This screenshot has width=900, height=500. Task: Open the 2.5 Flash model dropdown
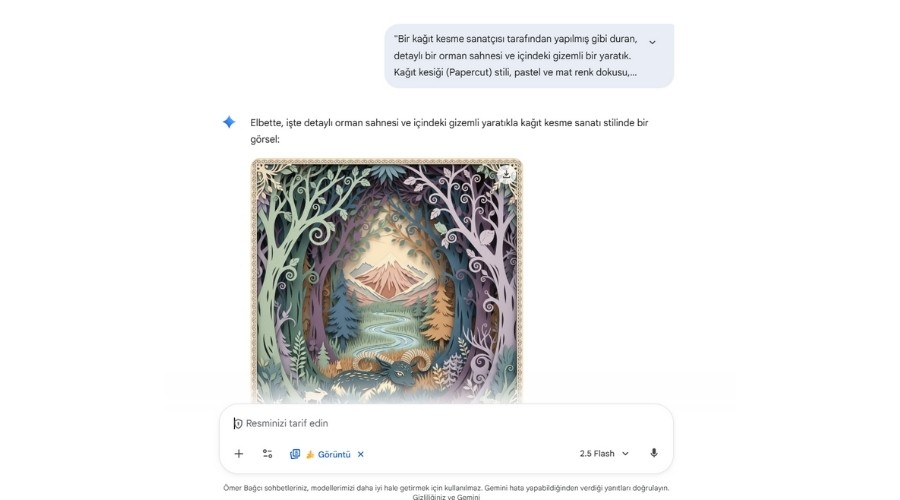604,454
